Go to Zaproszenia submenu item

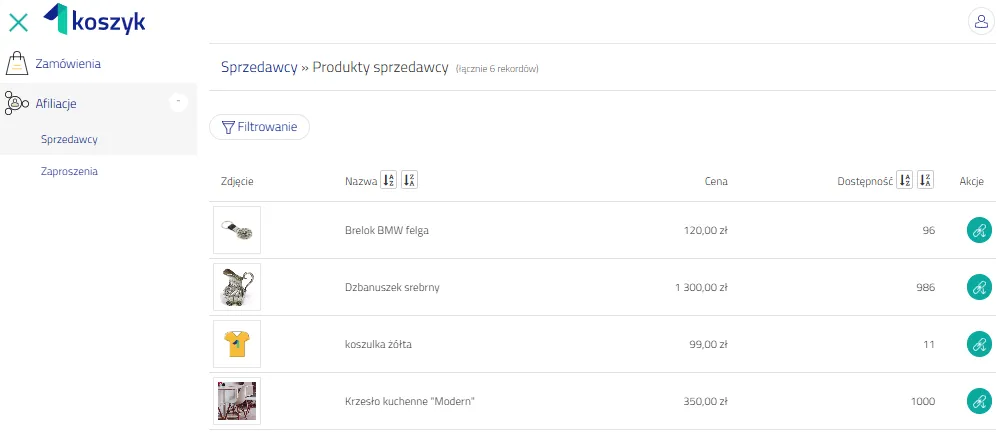click(69, 171)
